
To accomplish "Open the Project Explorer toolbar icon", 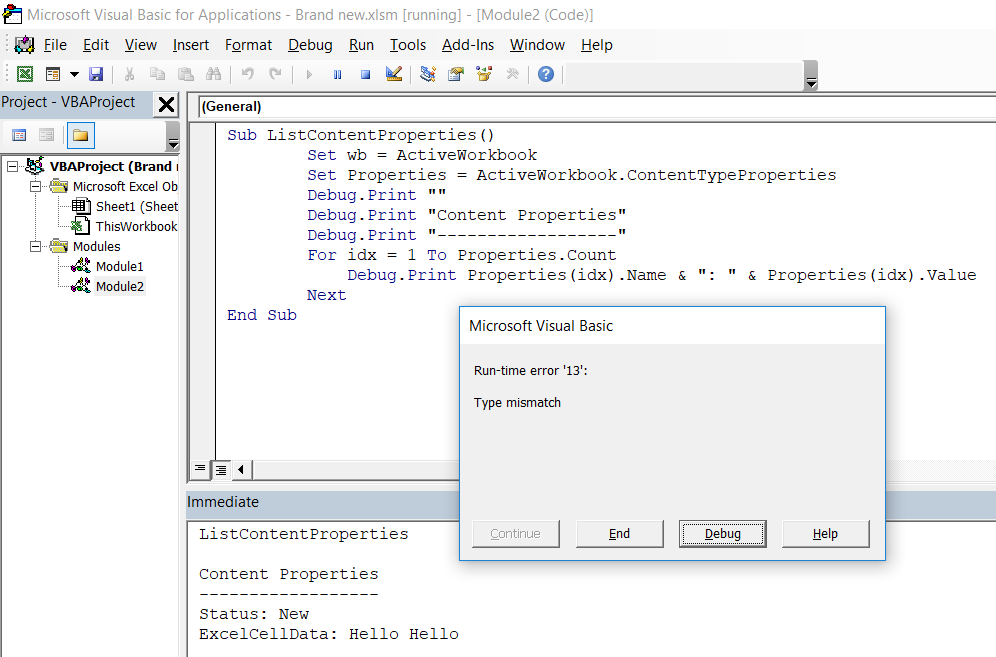I will tap(428, 74).
